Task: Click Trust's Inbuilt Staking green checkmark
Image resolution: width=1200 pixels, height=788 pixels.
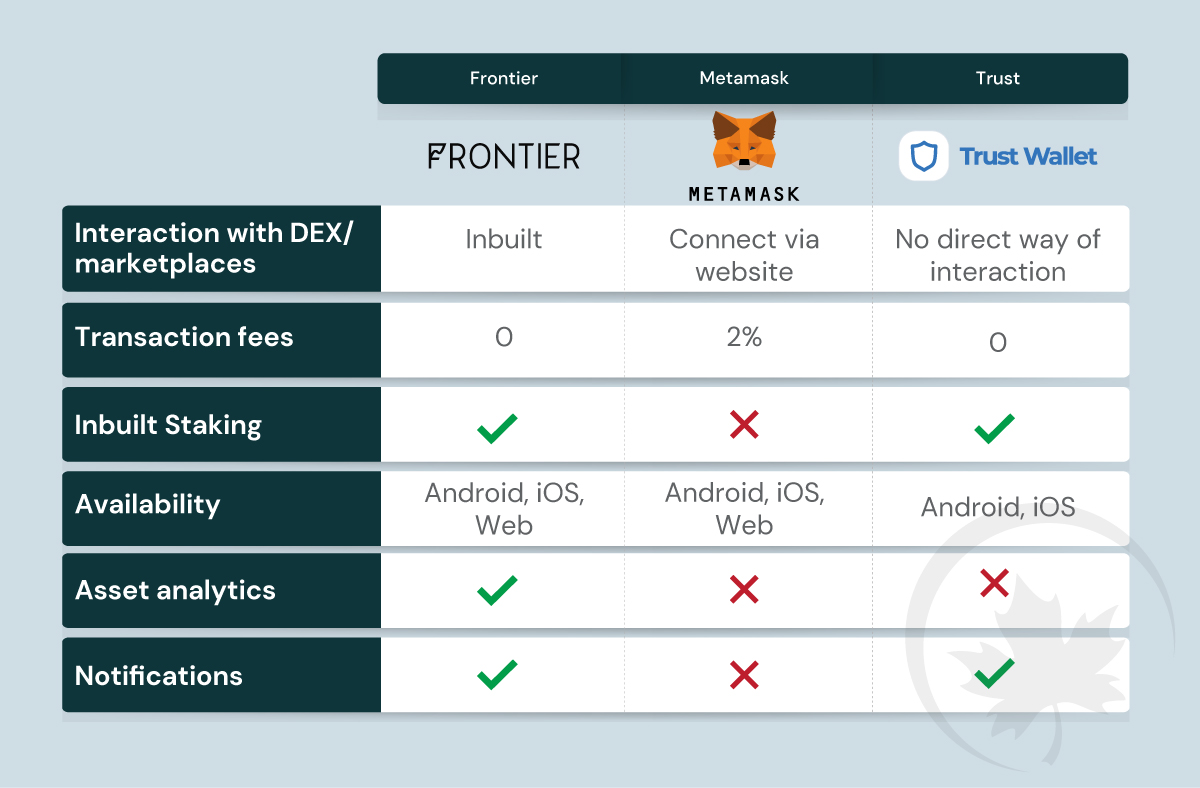Action: point(995,428)
